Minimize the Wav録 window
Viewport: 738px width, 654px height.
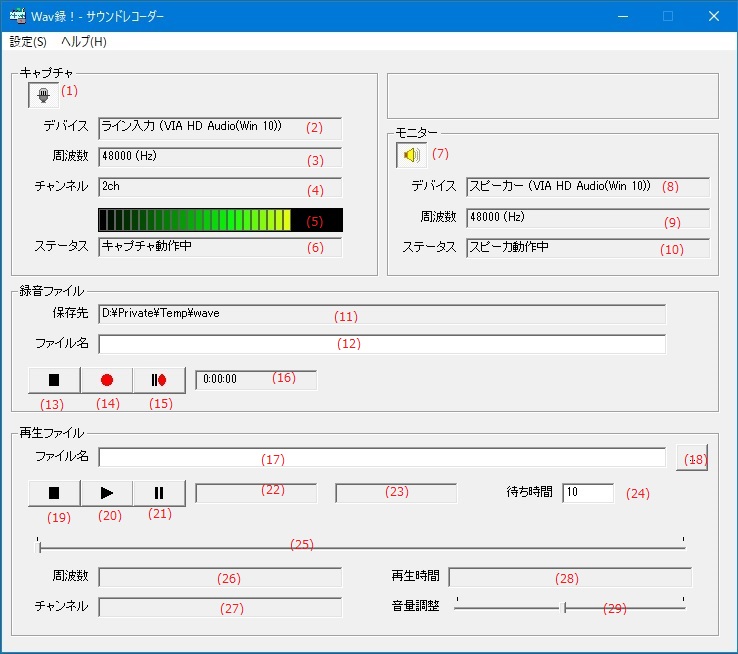[623, 16]
